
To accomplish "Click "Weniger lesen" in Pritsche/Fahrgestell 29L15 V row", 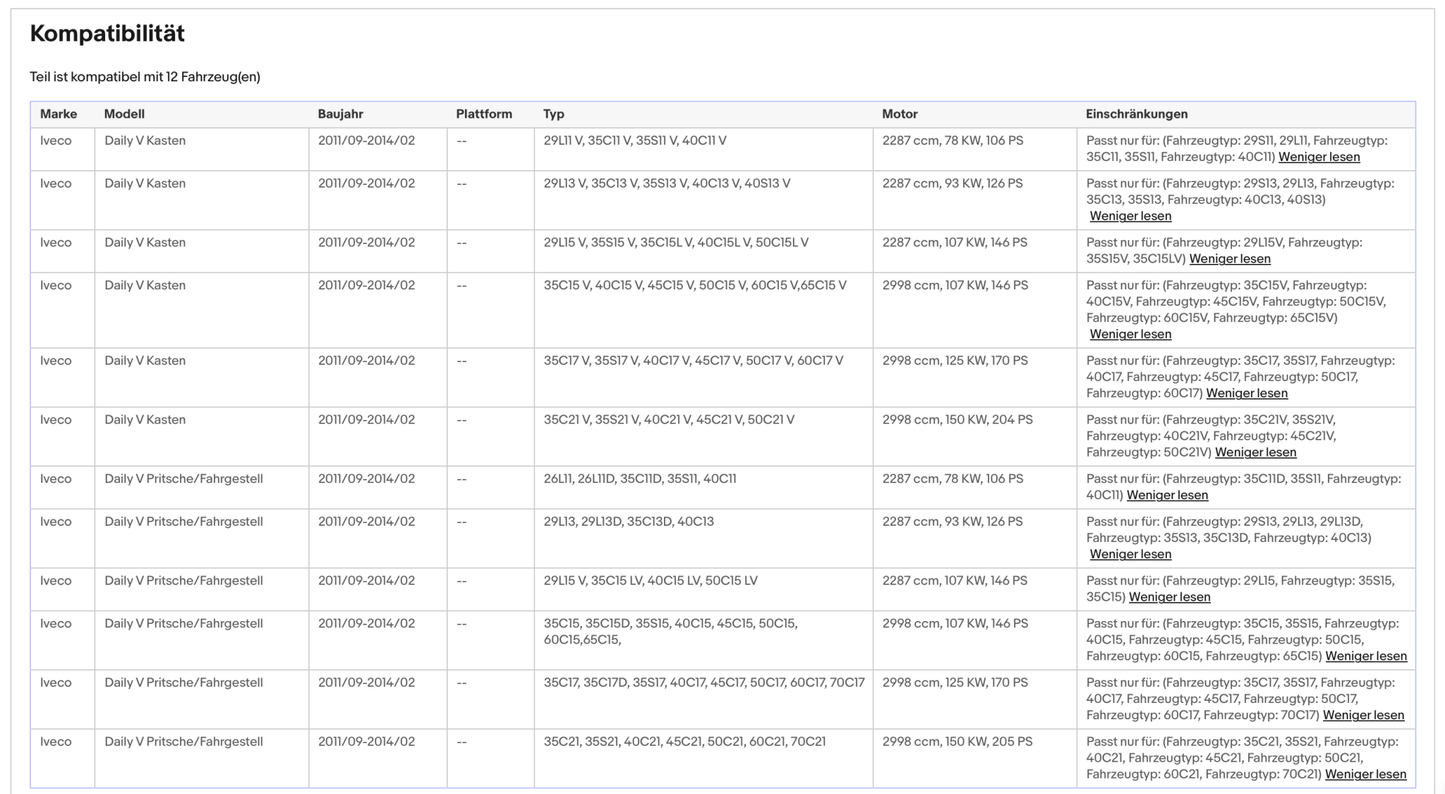I will (x=1169, y=597).
